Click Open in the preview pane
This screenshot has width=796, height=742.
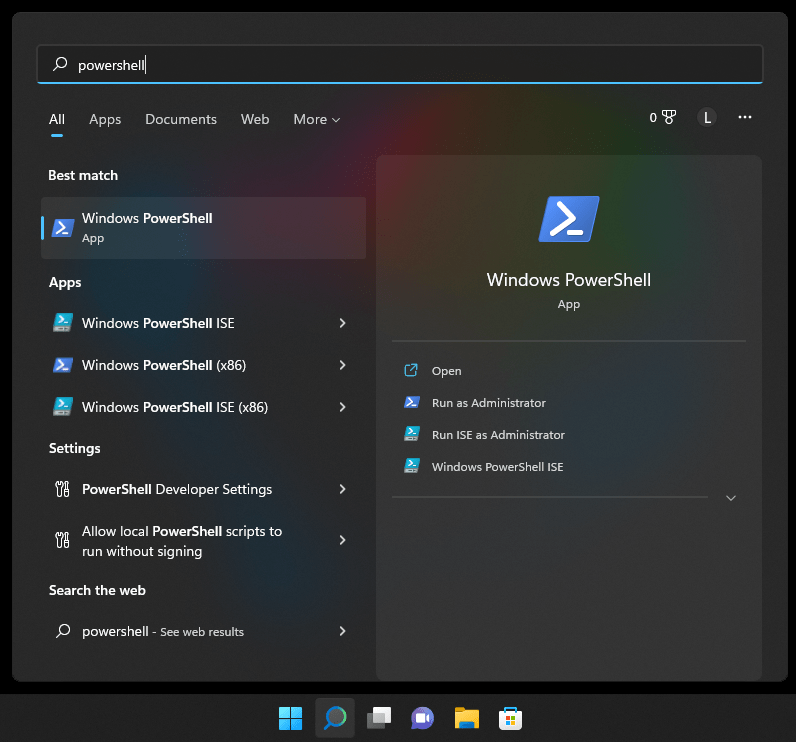[446, 371]
